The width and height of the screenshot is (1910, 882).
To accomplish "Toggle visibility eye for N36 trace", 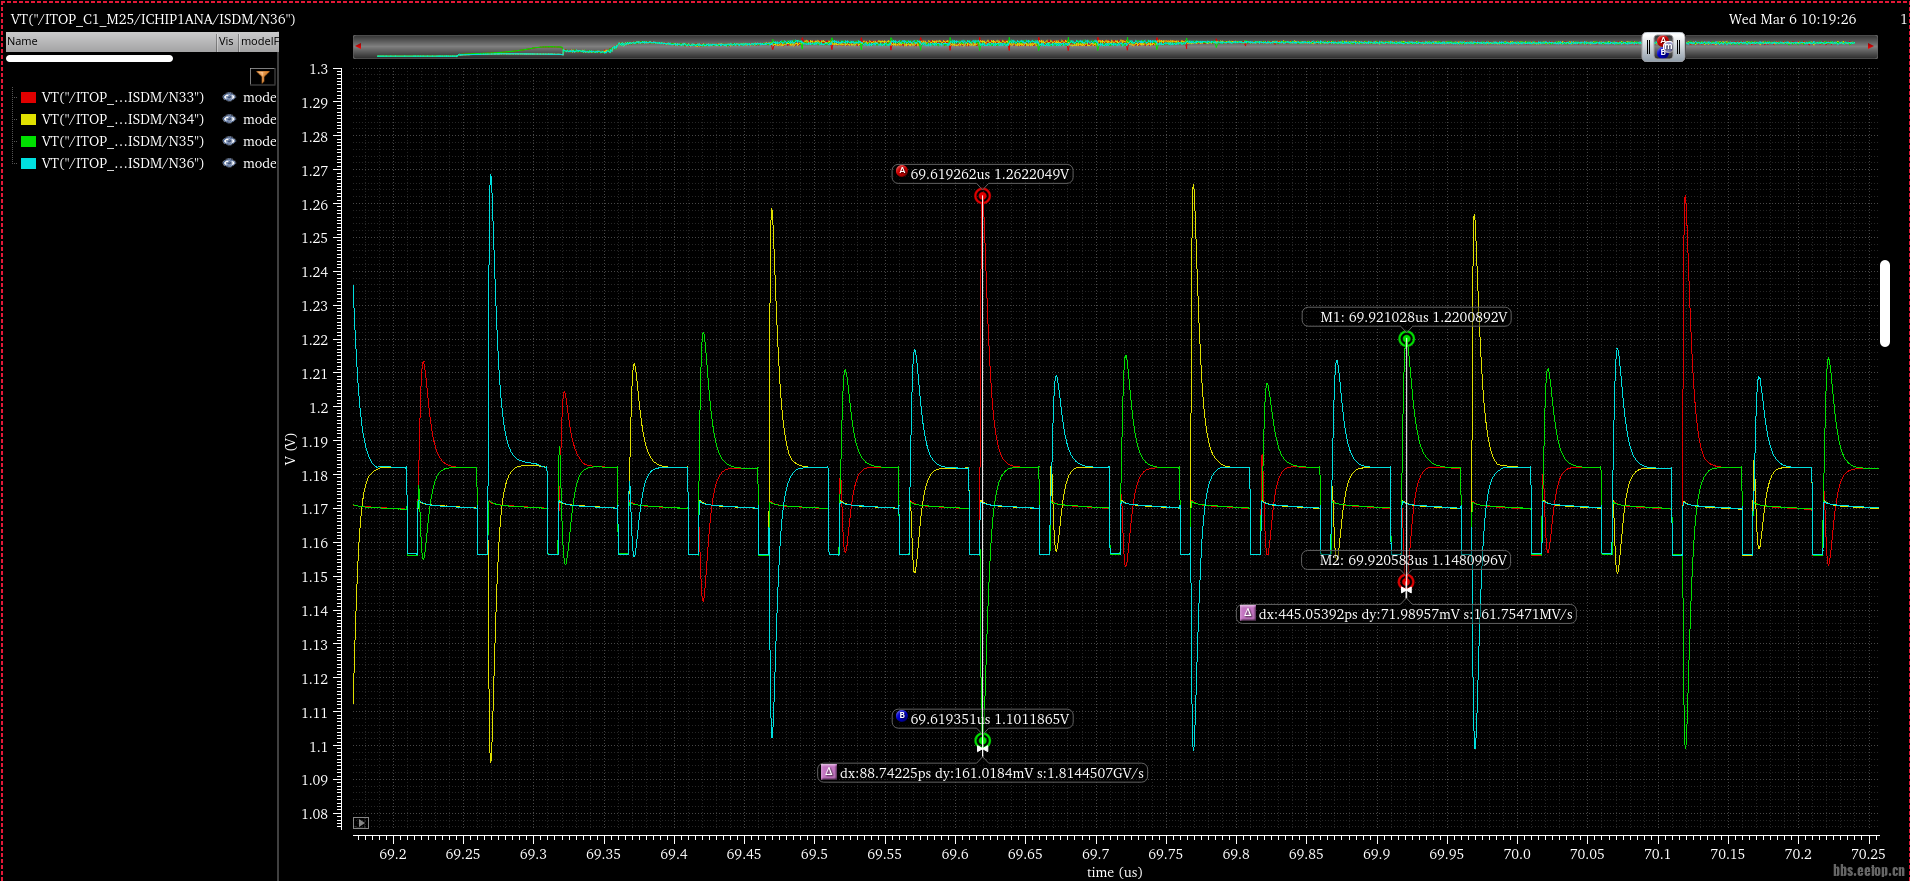I will pos(229,163).
